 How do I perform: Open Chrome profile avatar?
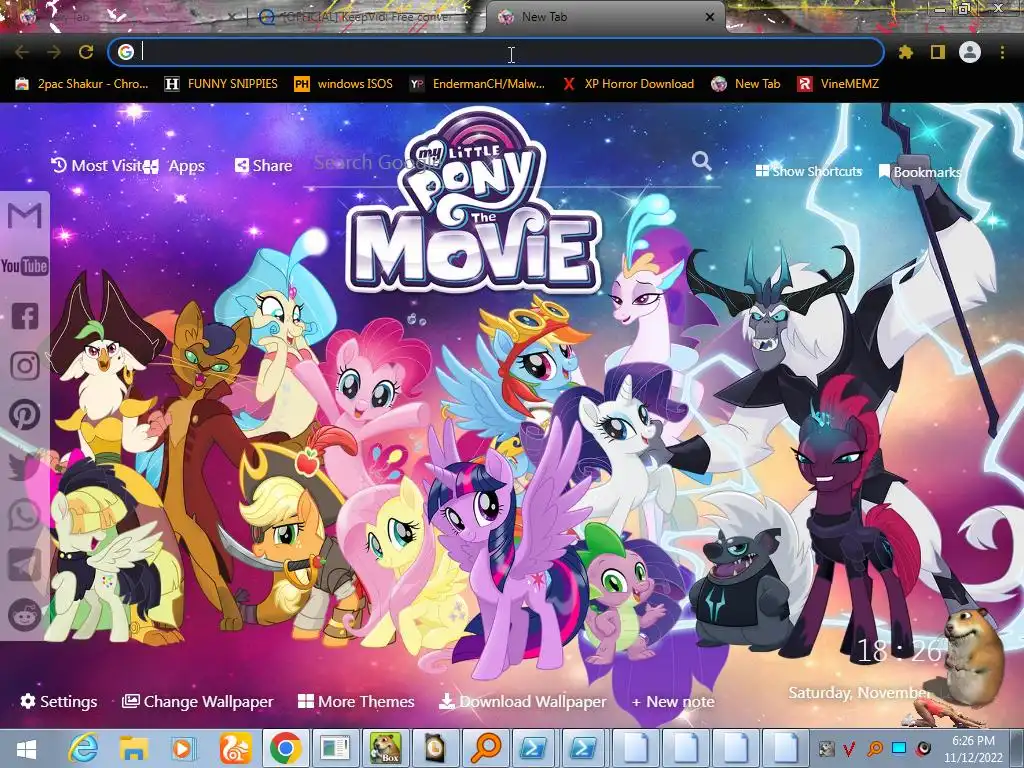(x=970, y=52)
